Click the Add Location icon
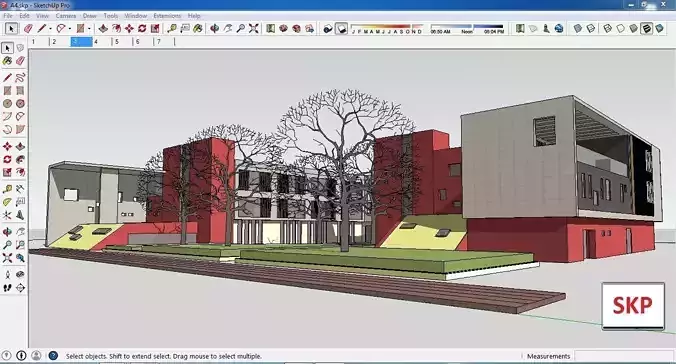 click(x=520, y=28)
